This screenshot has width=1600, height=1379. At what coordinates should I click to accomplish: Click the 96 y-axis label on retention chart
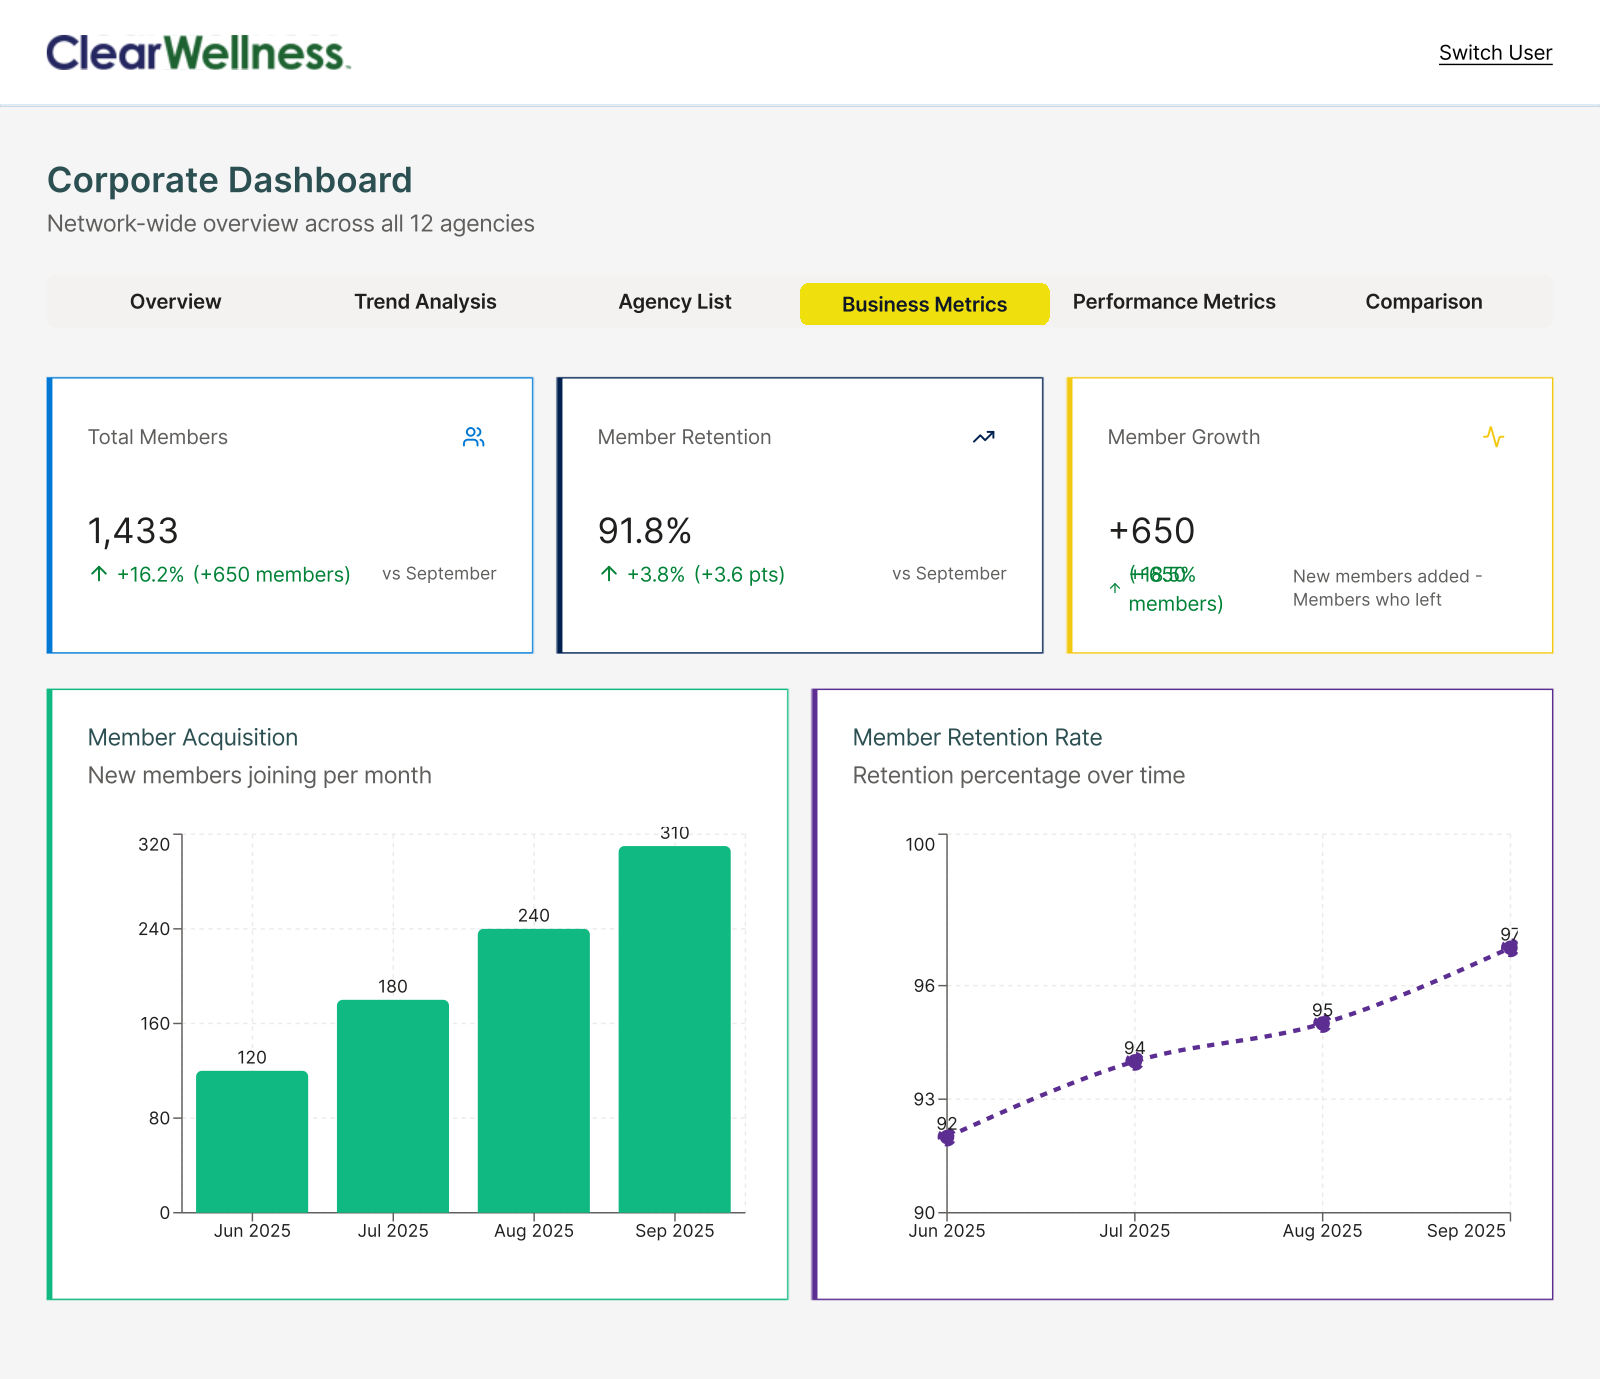tap(924, 986)
